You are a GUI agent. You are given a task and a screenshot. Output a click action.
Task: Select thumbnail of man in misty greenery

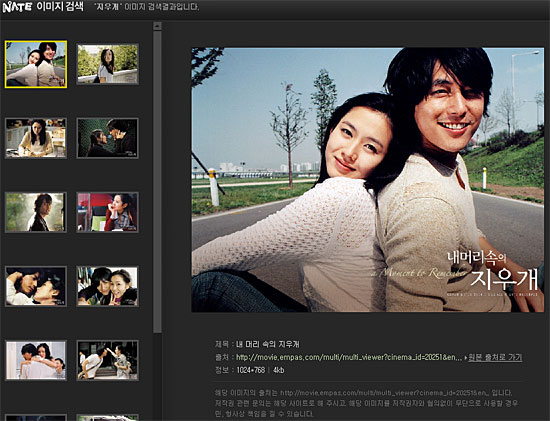(x=36, y=212)
